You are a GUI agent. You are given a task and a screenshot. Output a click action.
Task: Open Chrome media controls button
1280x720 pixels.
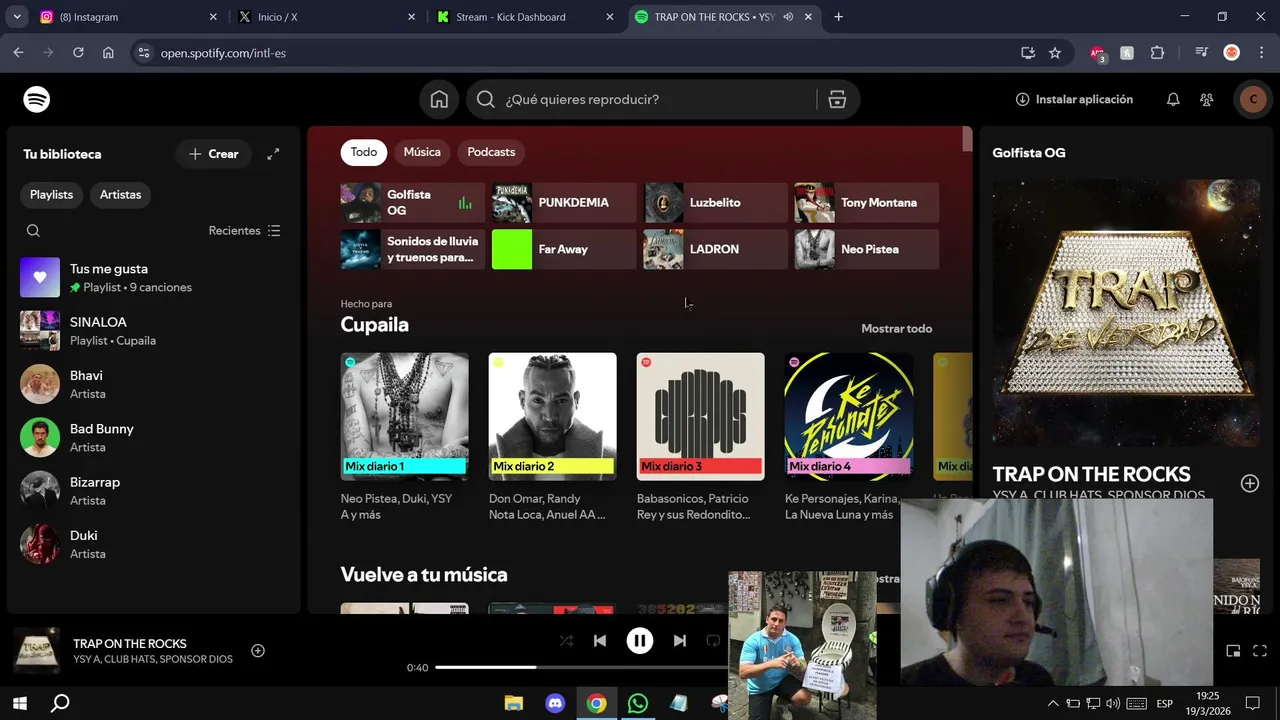click(1201, 53)
